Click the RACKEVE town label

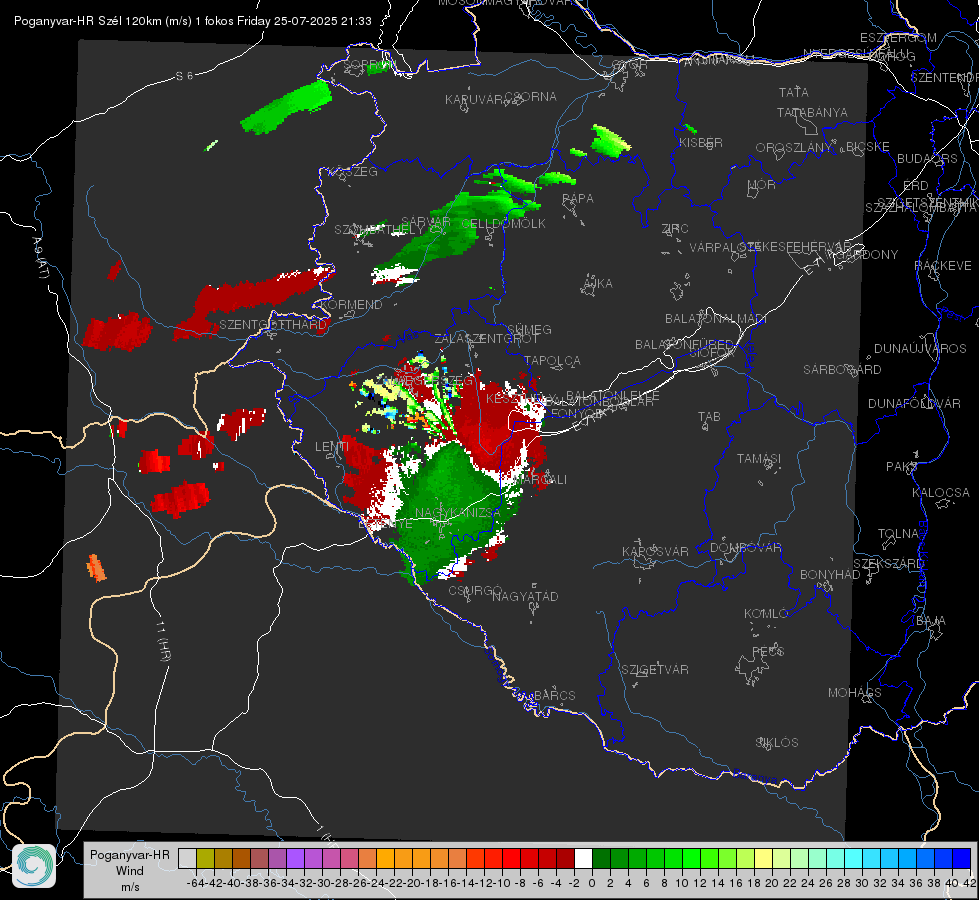point(943,266)
